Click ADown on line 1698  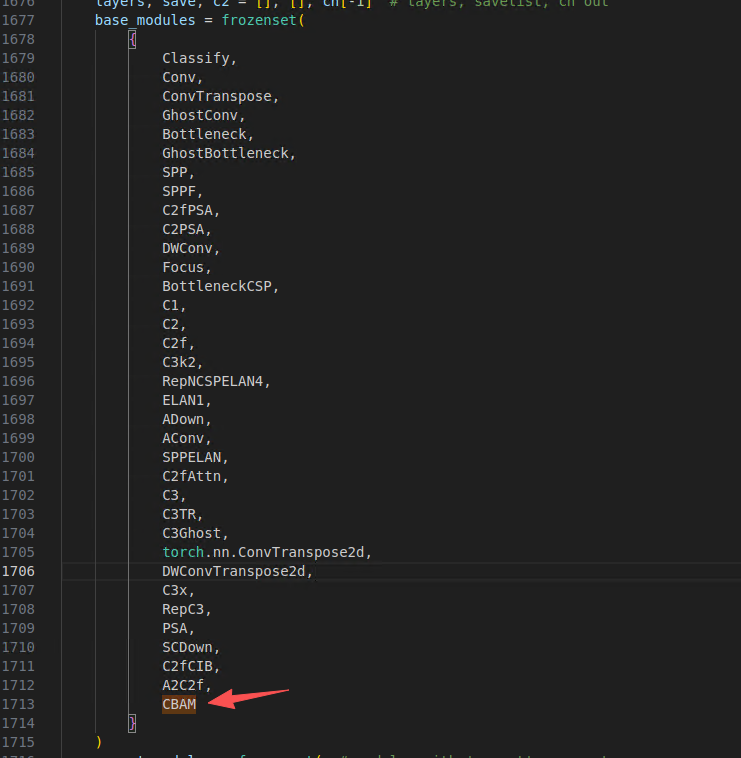click(183, 419)
